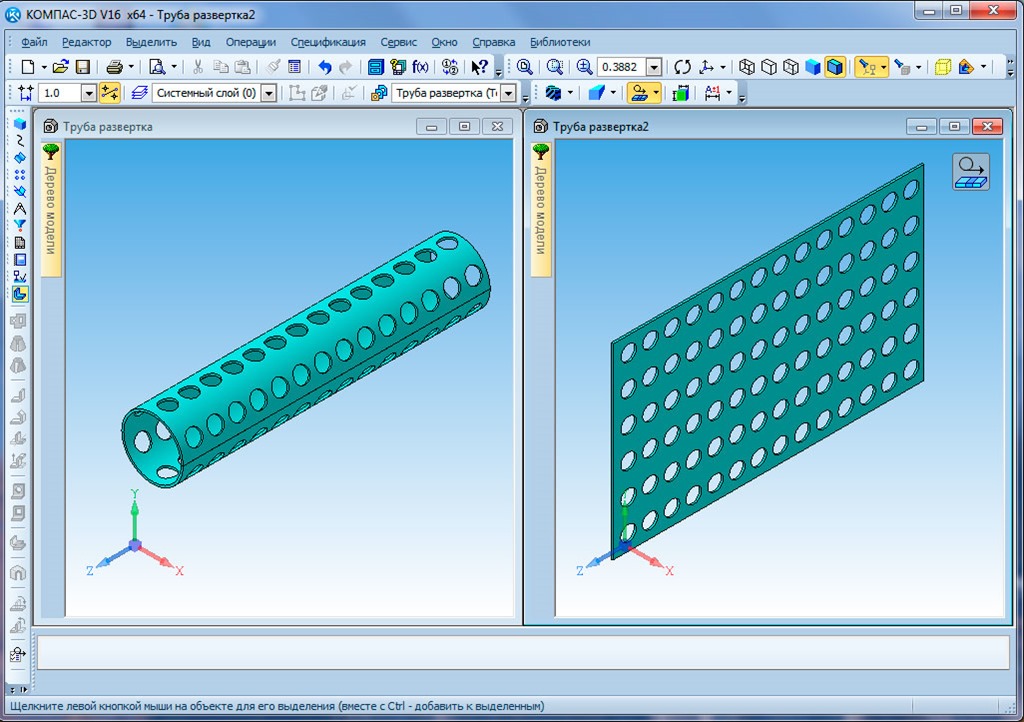The image size is (1024, 722).
Task: Click the zoom to window magnifier icon
Action: pyautogui.click(x=524, y=67)
